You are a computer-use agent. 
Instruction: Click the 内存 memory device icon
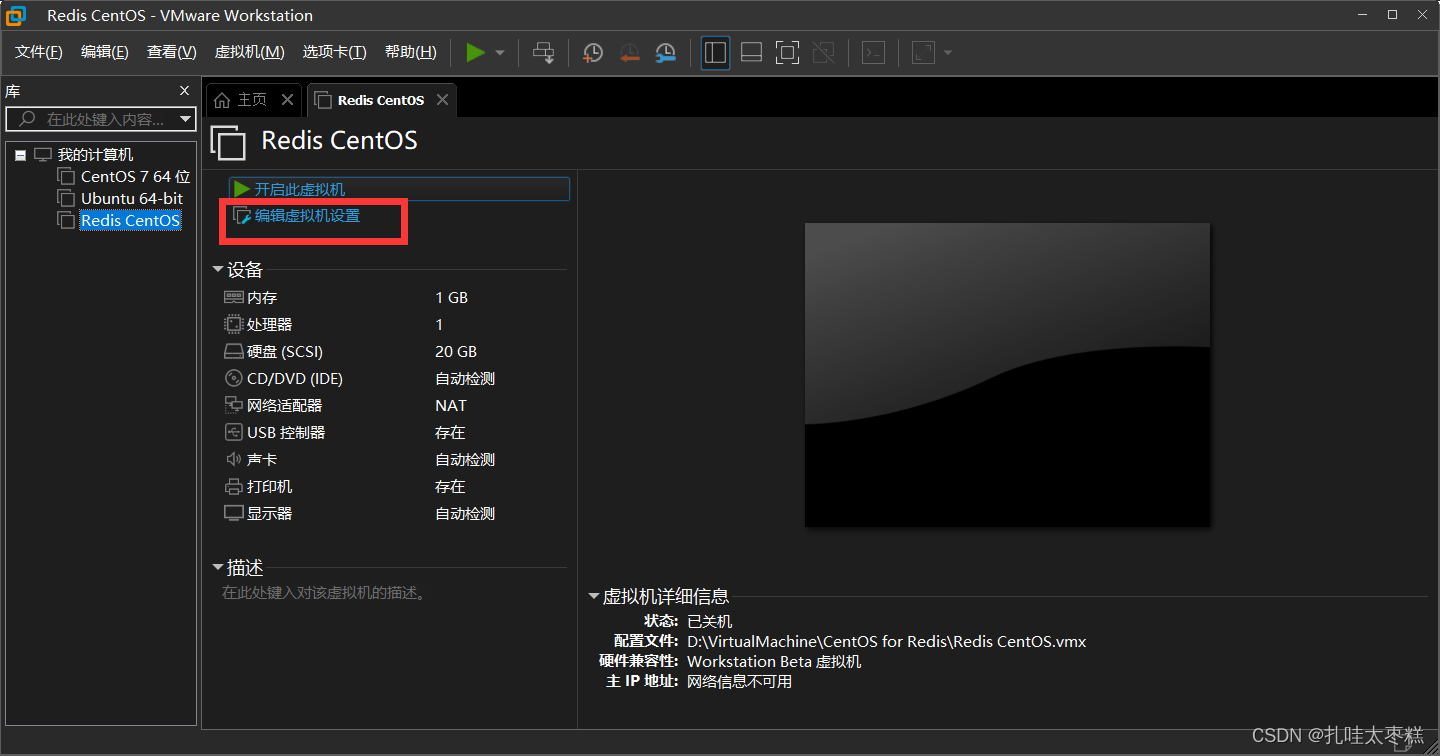click(234, 297)
